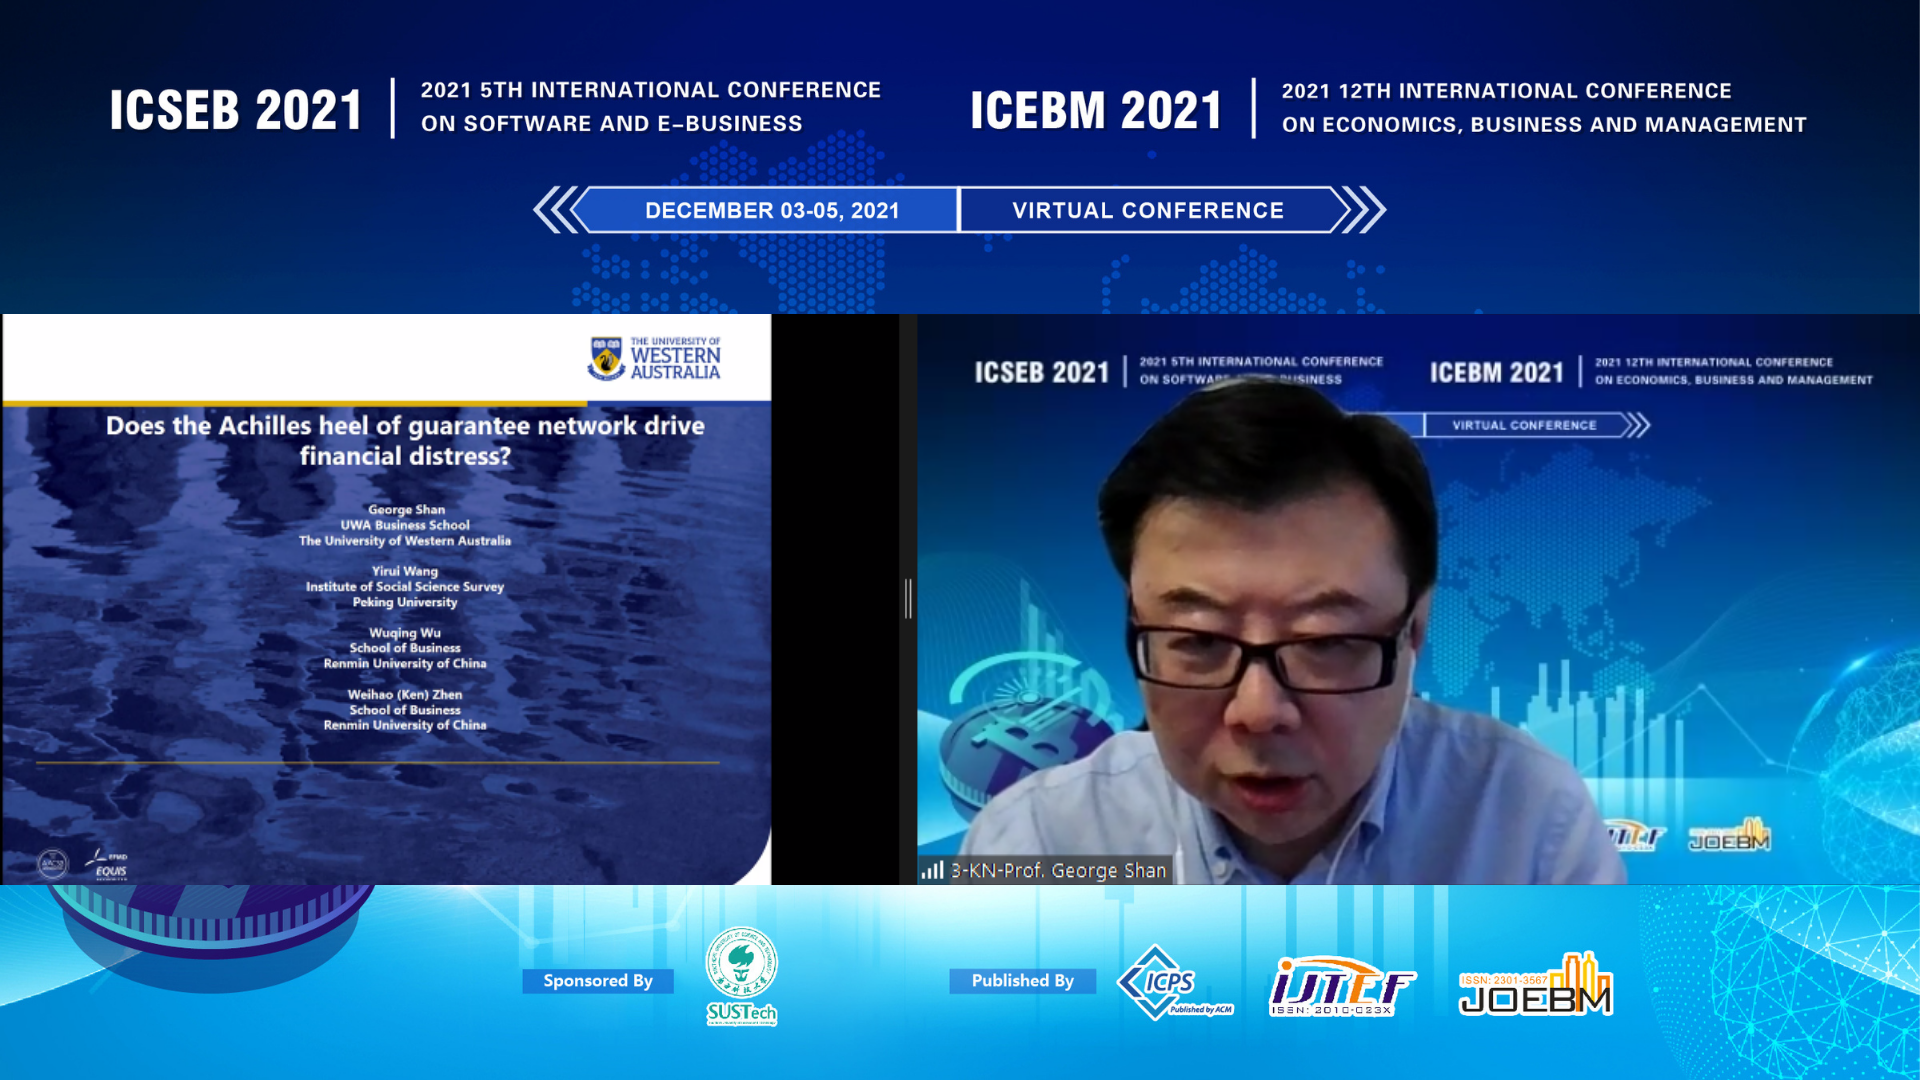The image size is (1920, 1080).
Task: Click the 'On Economics, Business and Management' header text
Action: pos(1544,124)
